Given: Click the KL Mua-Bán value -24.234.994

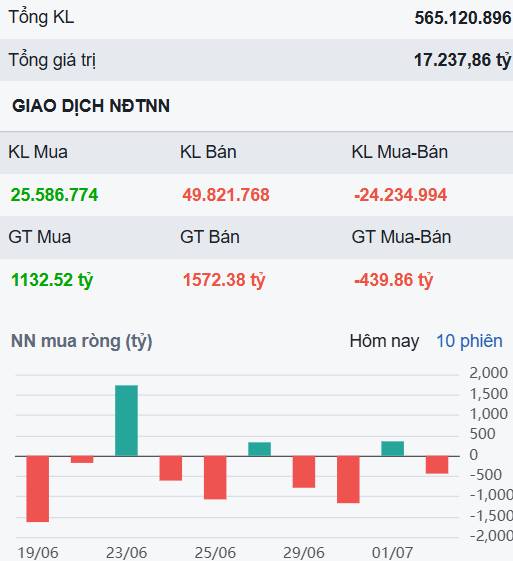Looking at the screenshot, I should click(400, 195).
